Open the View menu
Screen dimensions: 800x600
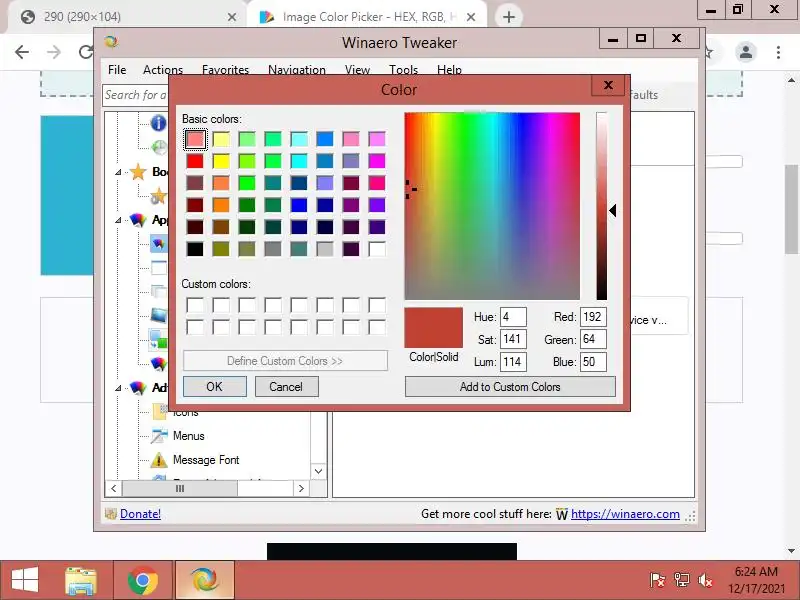(357, 69)
